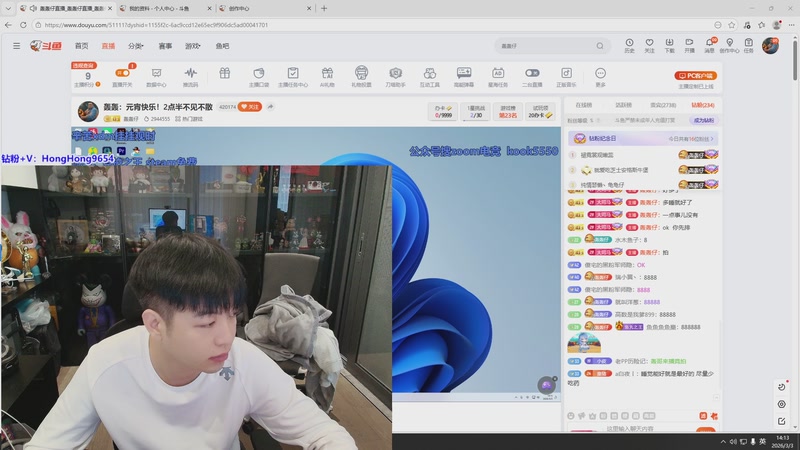Click the orange 关注 follow button

(x=250, y=106)
